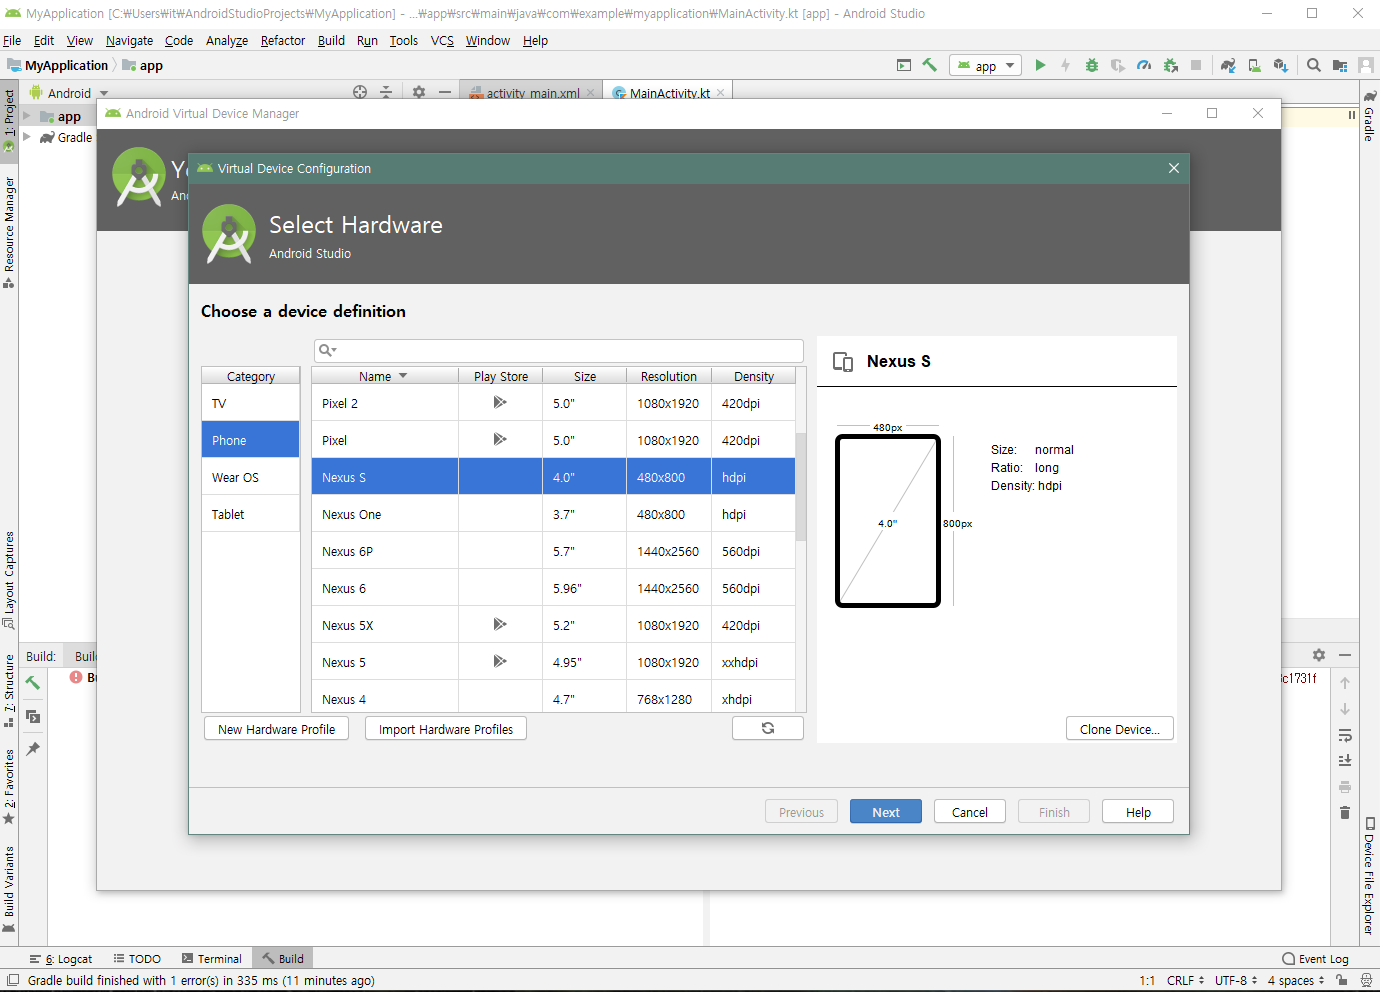1380x992 pixels.
Task: Click the Build panel trash icon
Action: 1345,812
